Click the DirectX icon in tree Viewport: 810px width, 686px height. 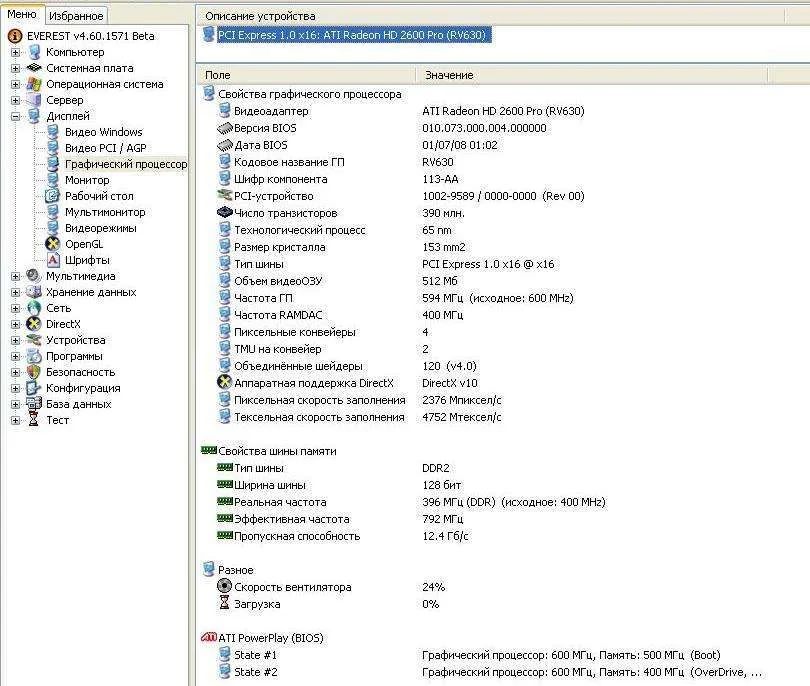point(34,324)
